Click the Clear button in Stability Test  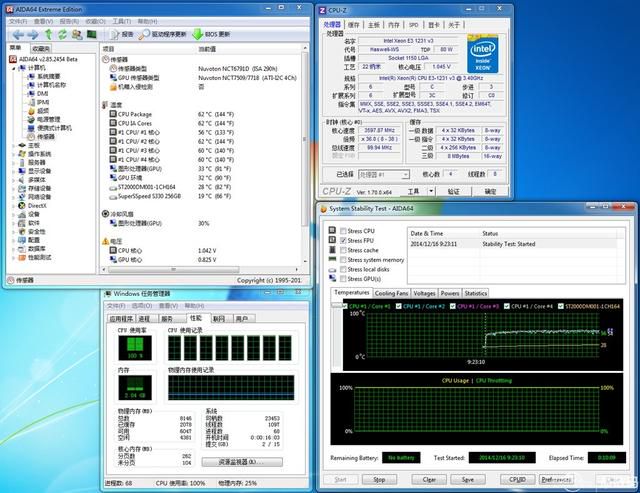pyautogui.click(x=429, y=480)
